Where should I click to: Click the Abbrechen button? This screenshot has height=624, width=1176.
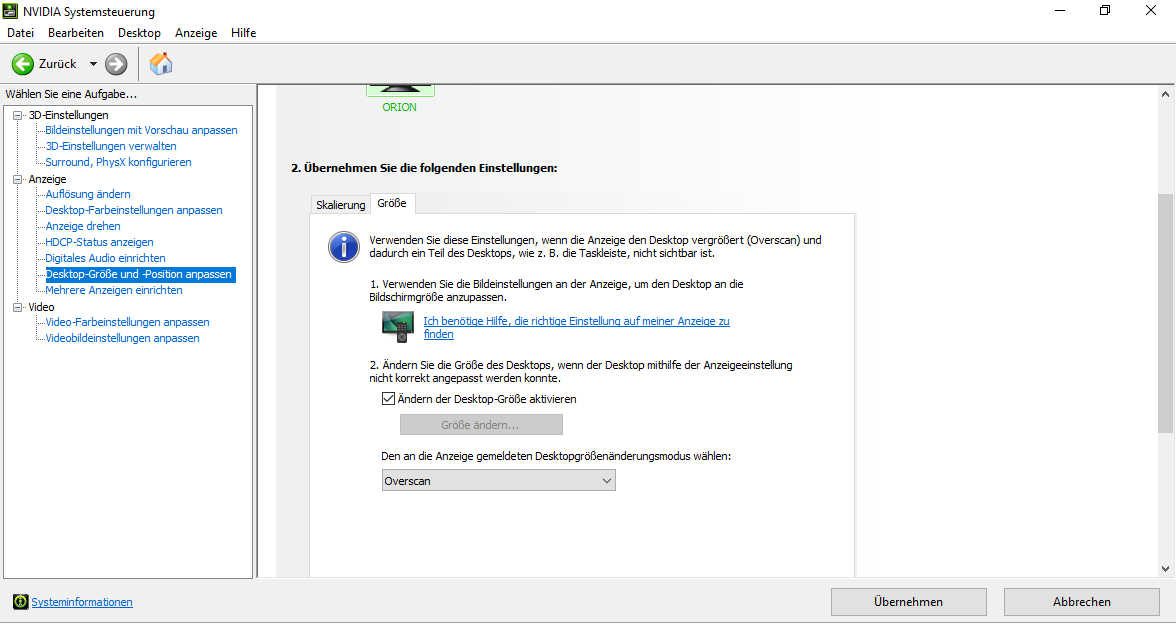tap(1082, 602)
